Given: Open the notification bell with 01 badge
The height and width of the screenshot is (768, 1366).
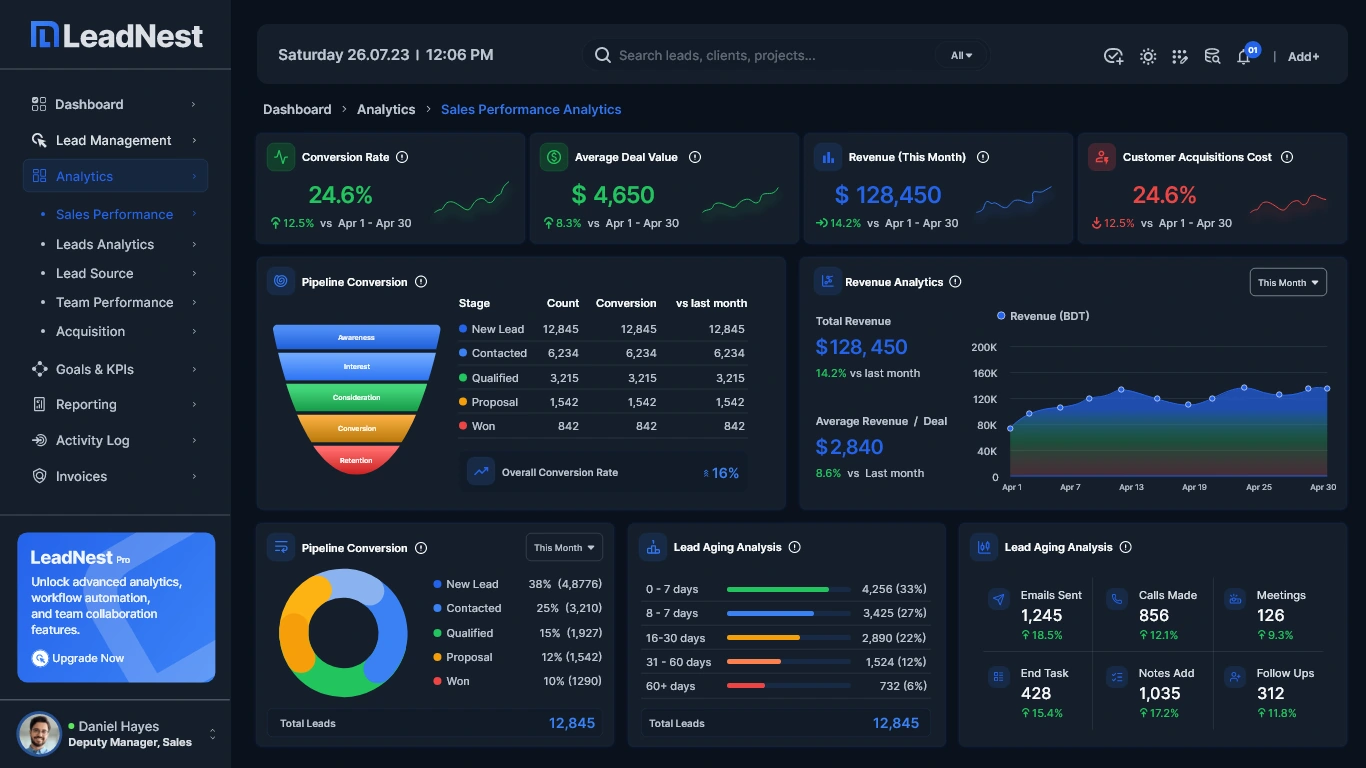Looking at the screenshot, I should 1246,54.
